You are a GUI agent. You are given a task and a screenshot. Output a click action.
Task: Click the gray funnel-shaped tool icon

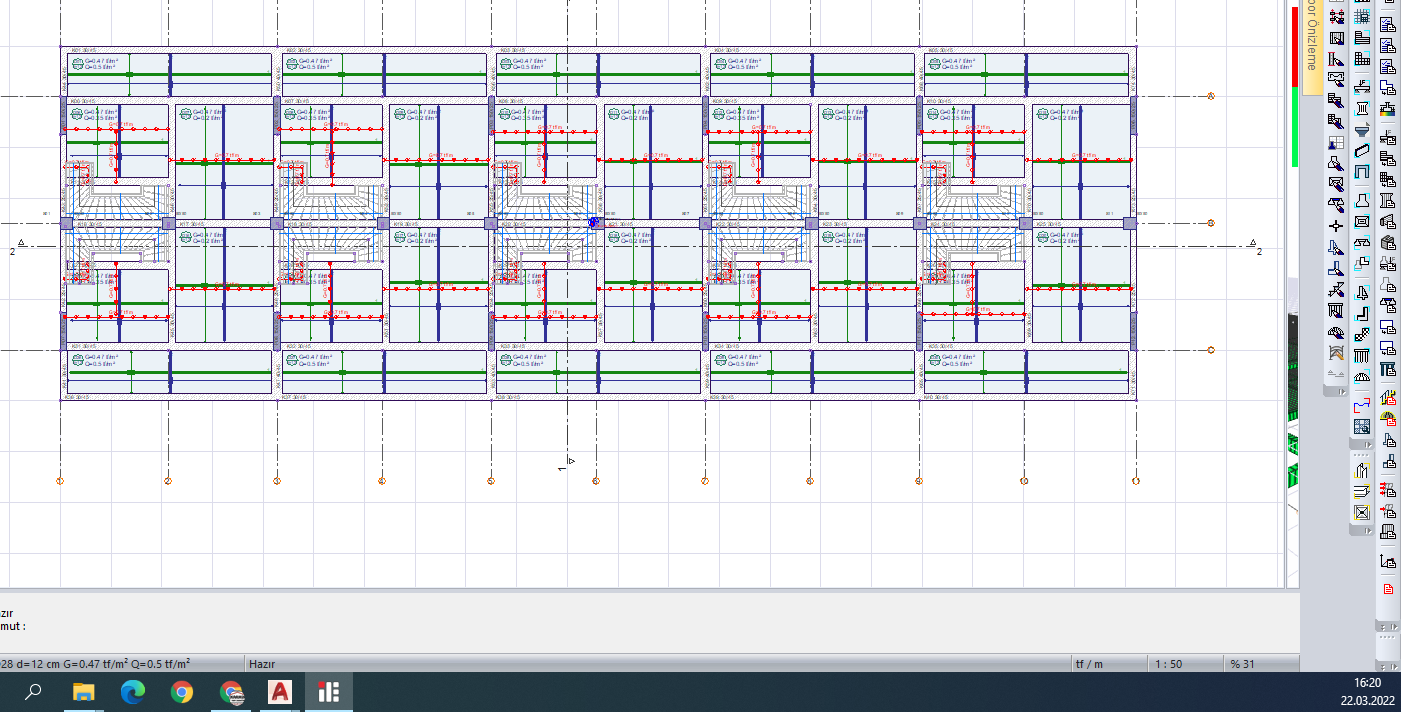pos(1362,130)
